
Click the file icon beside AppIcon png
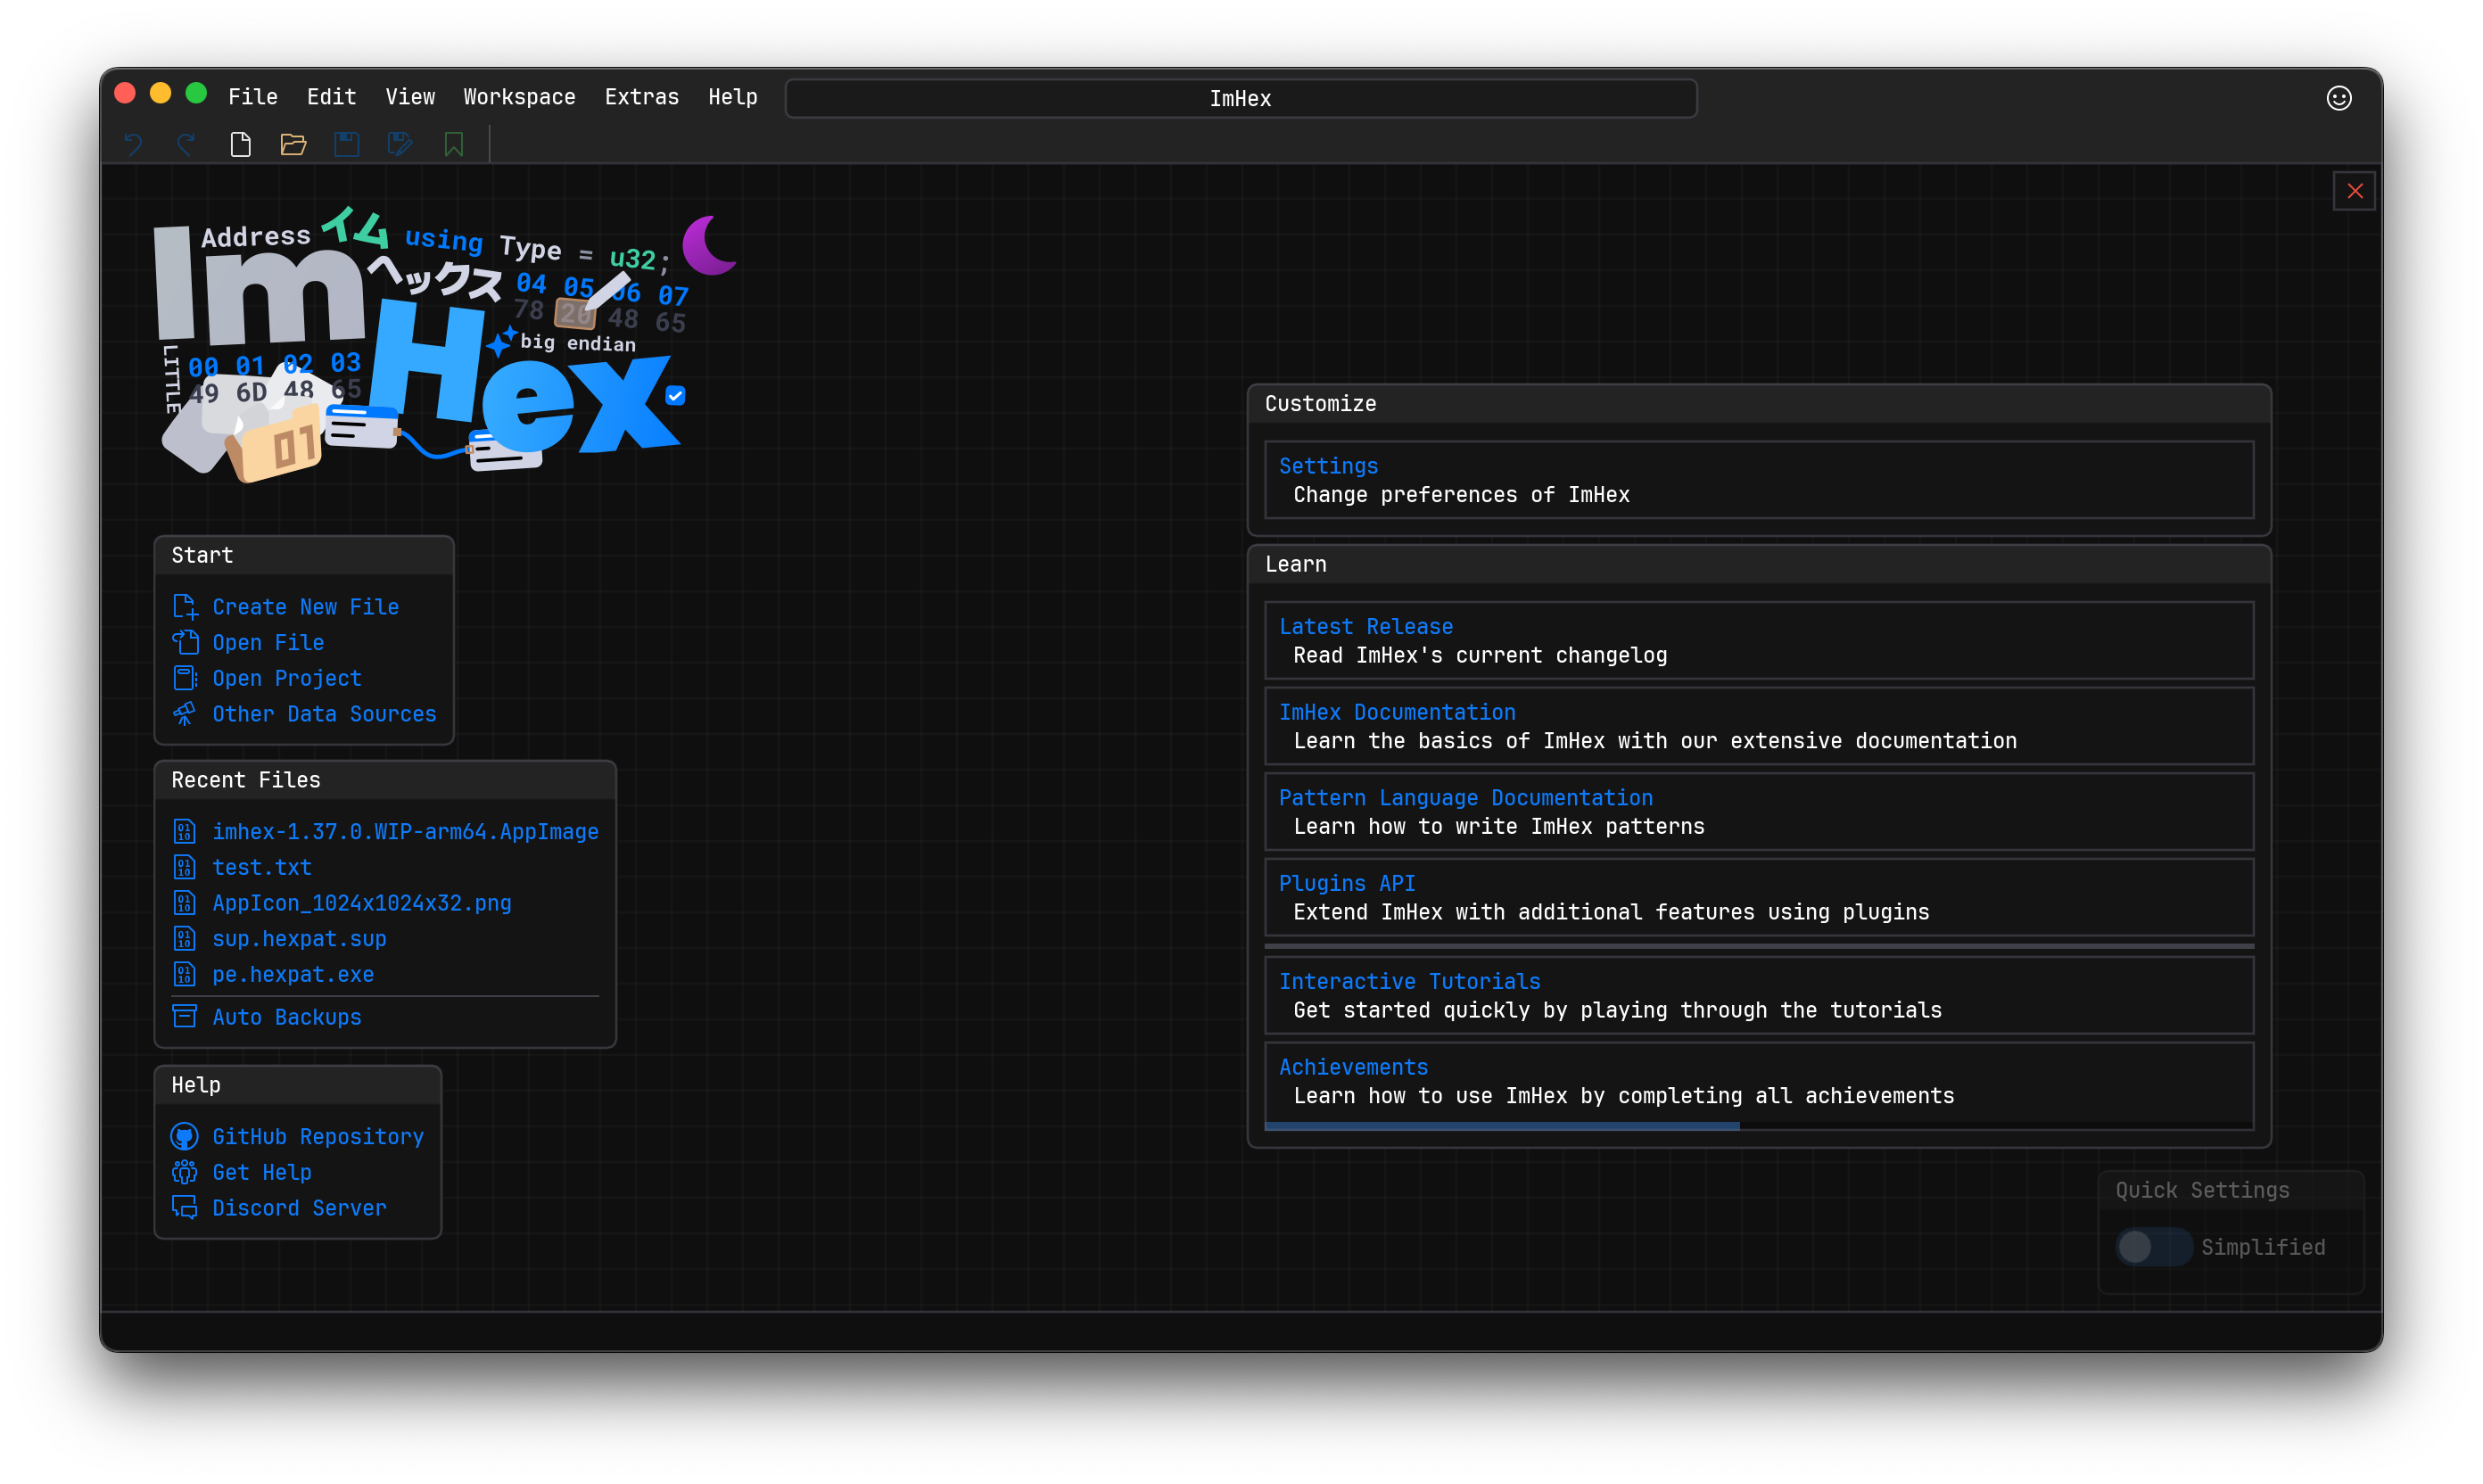coord(185,903)
